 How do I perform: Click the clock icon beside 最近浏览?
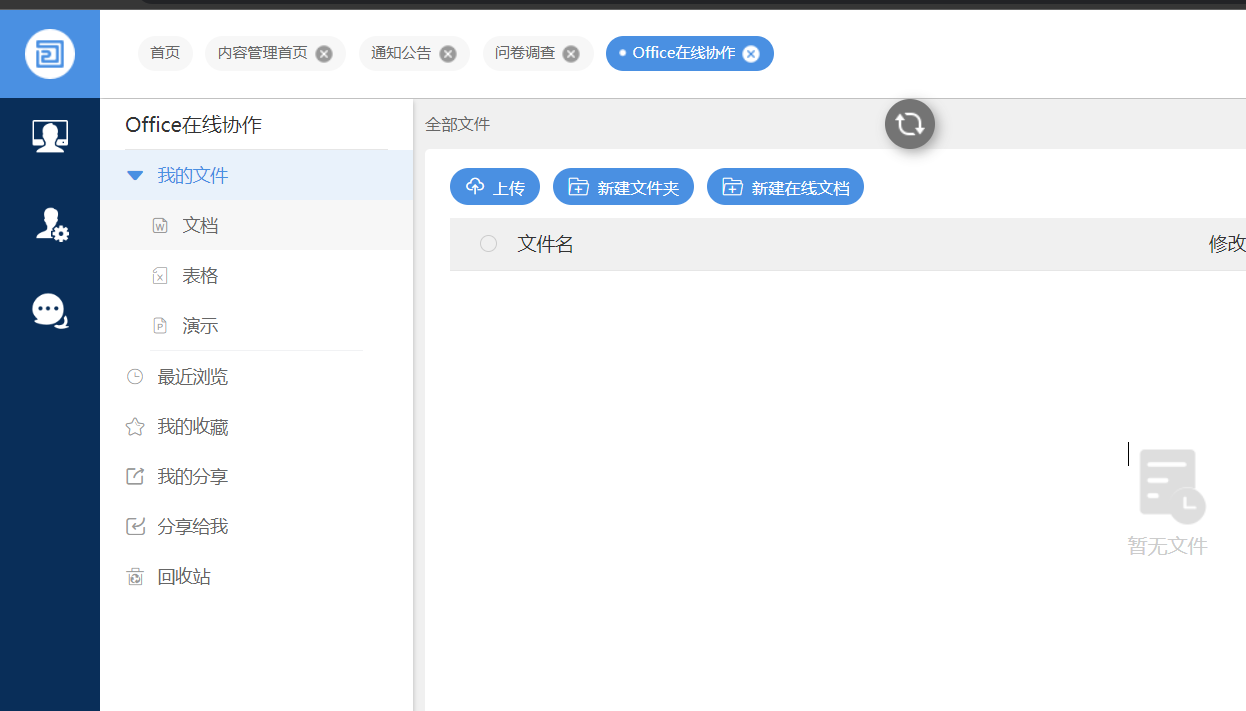[135, 377]
